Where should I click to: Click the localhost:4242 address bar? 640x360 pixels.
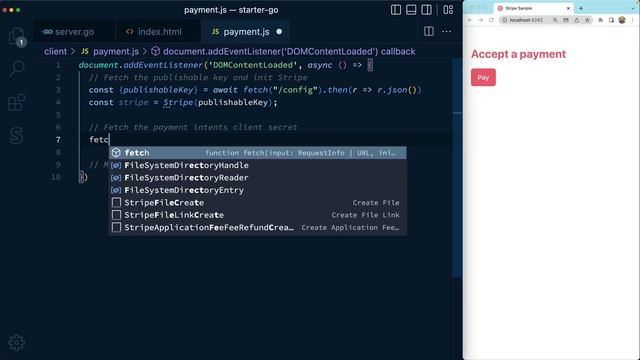click(x=526, y=20)
